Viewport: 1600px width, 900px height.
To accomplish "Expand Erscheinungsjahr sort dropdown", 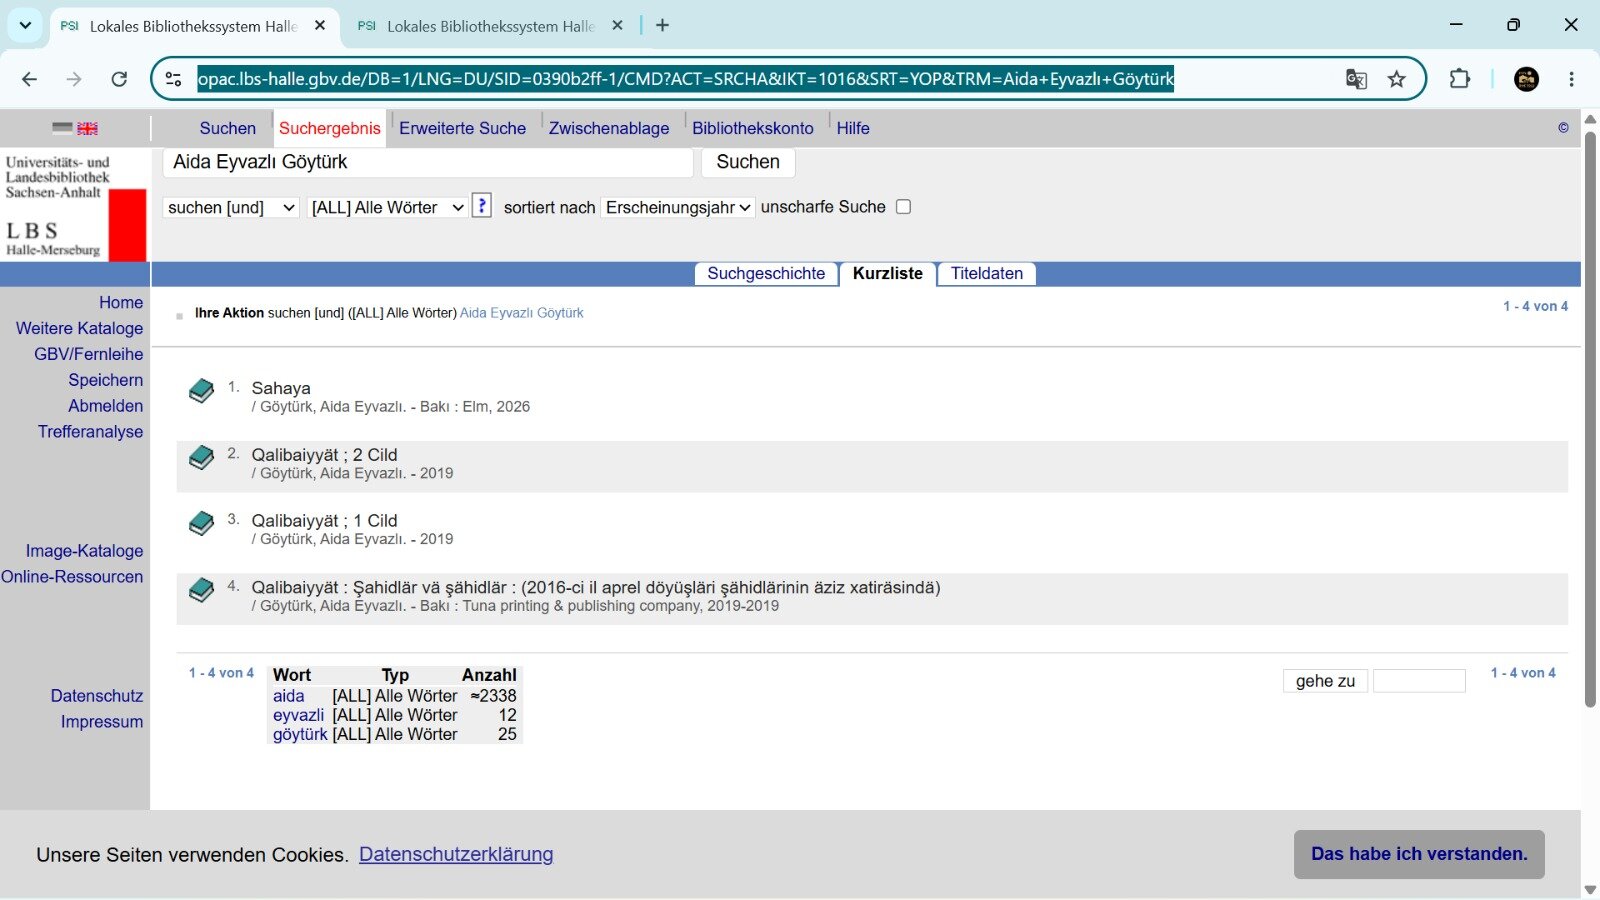I will (678, 207).
